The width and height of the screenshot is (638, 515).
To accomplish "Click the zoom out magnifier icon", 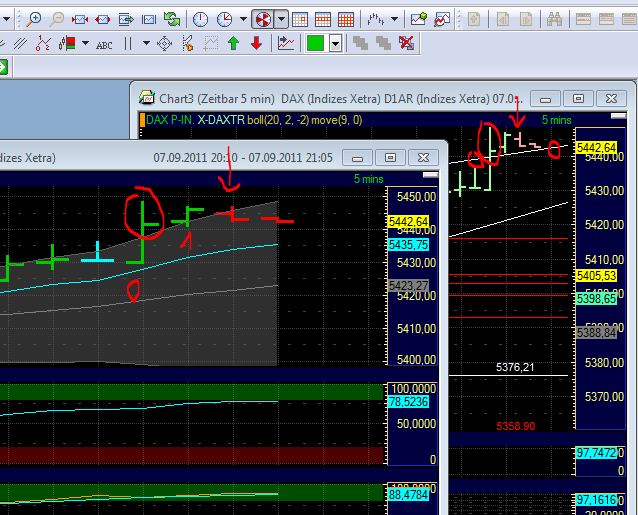I will (57, 19).
